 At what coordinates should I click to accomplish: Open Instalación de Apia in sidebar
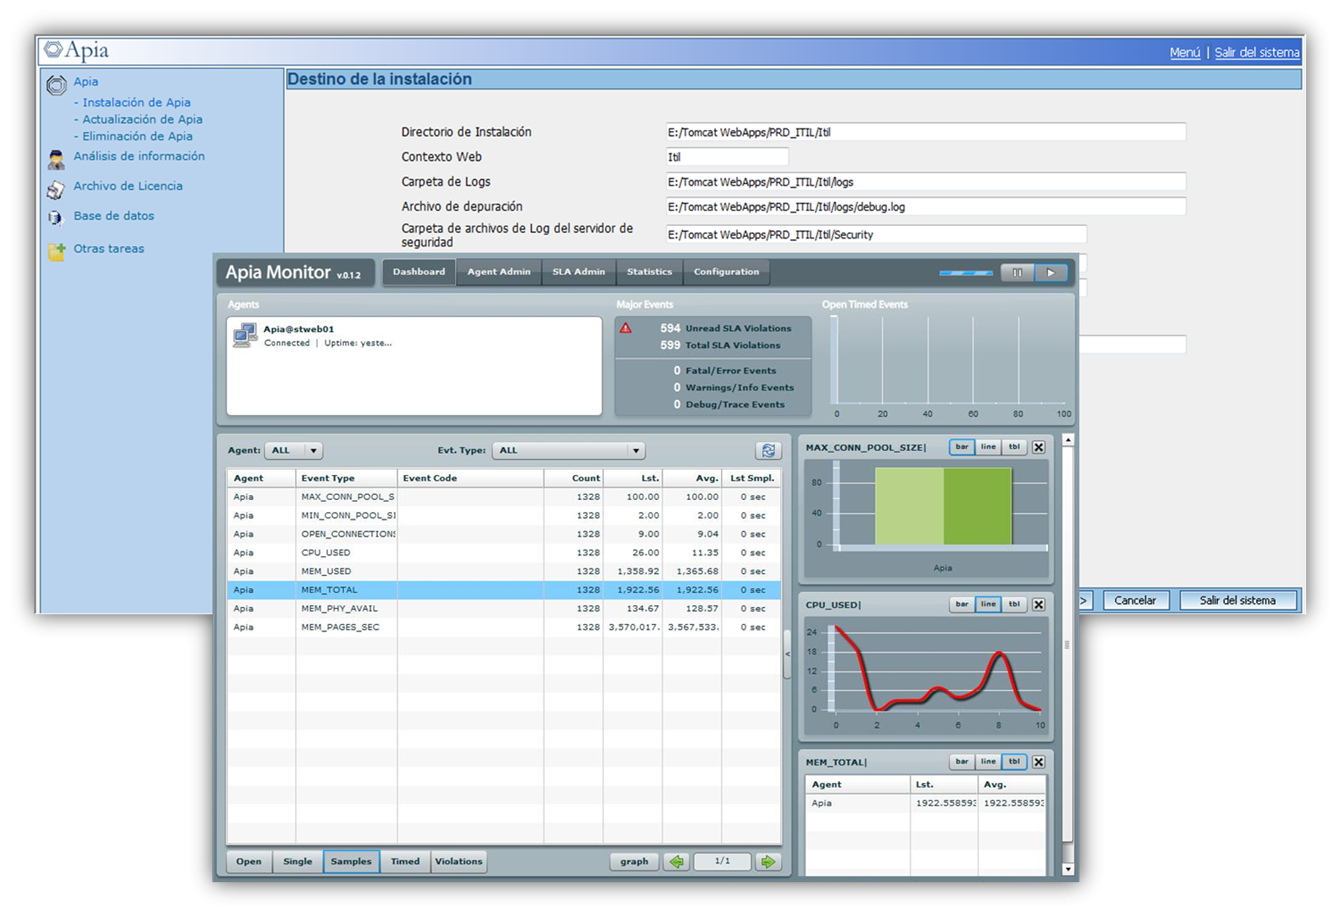[x=136, y=102]
